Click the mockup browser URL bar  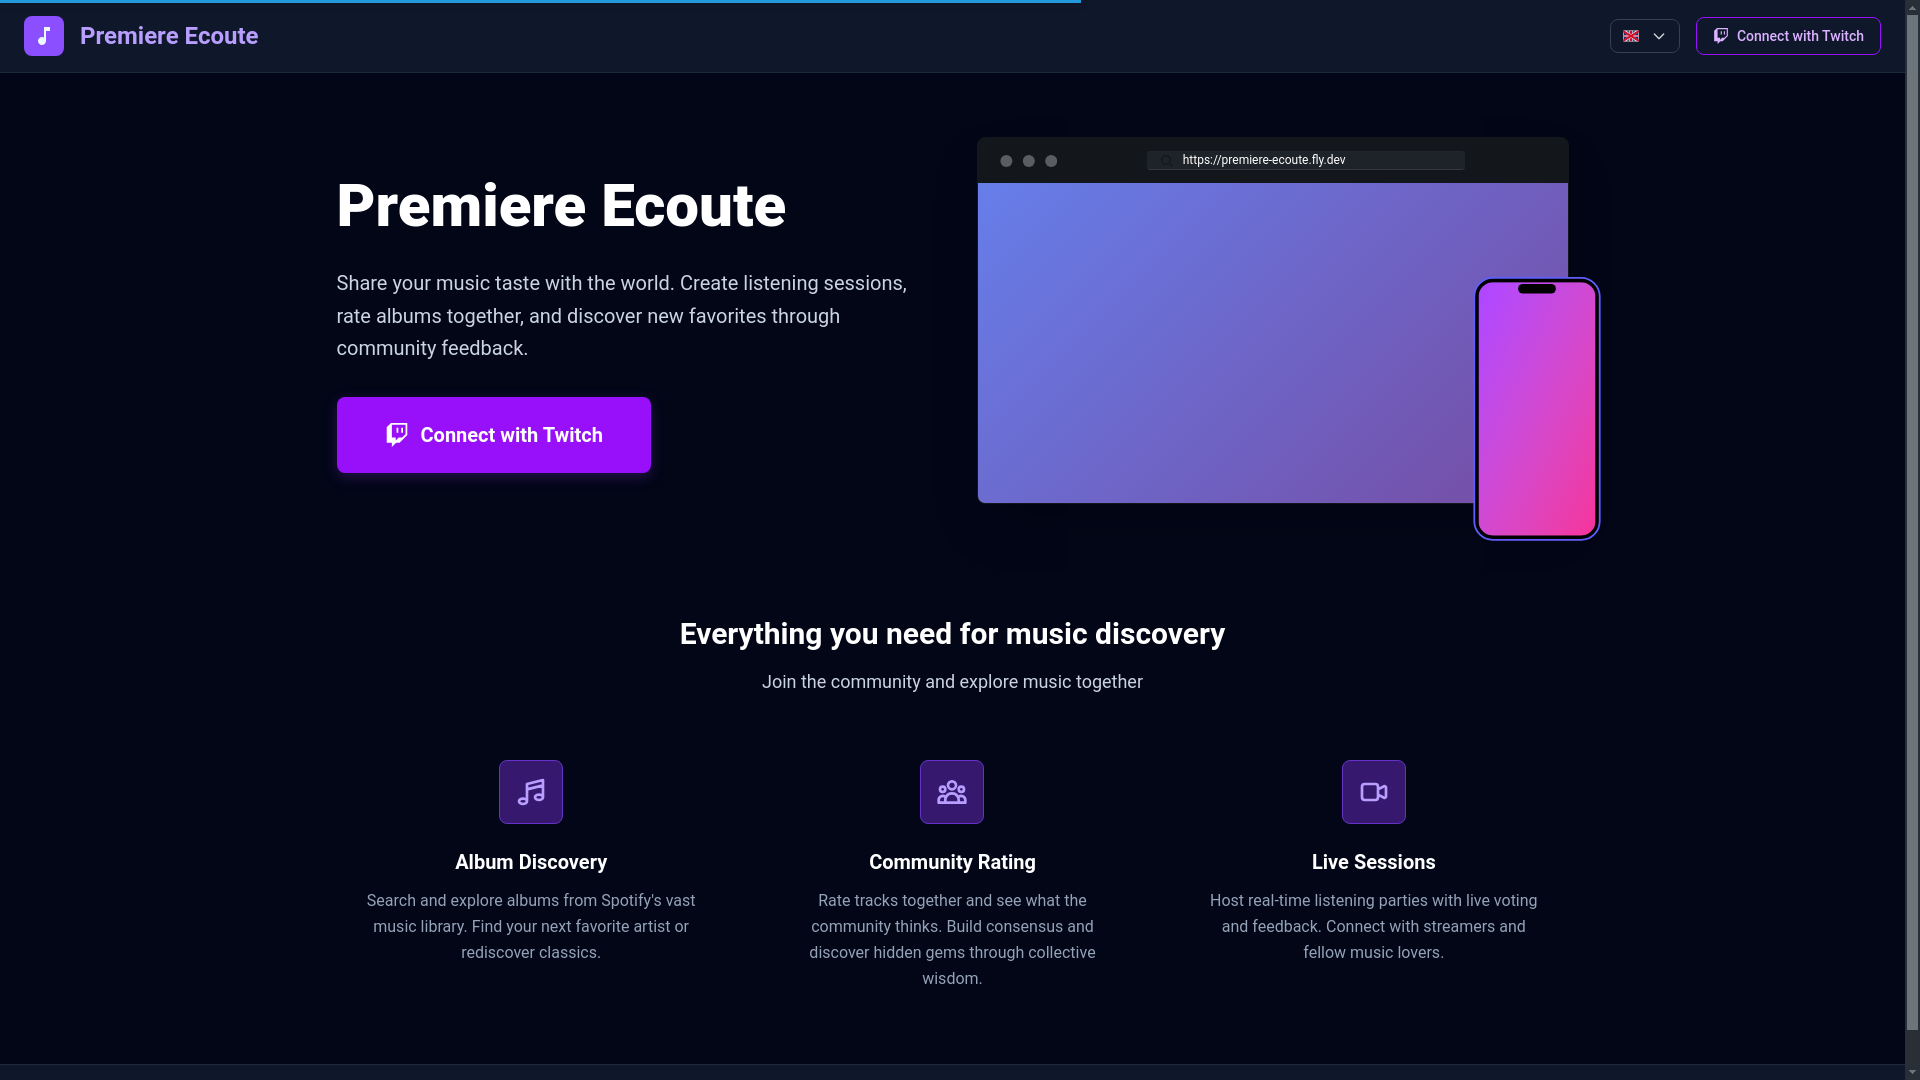(1306, 160)
